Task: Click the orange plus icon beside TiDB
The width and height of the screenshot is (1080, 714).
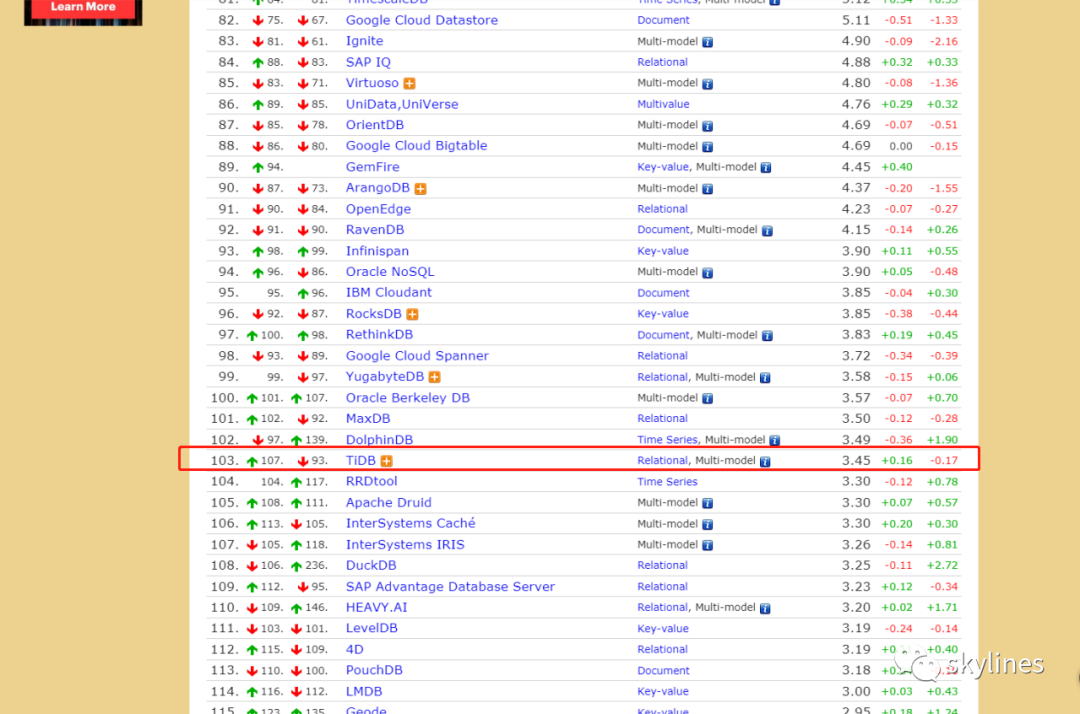Action: [x=386, y=461]
